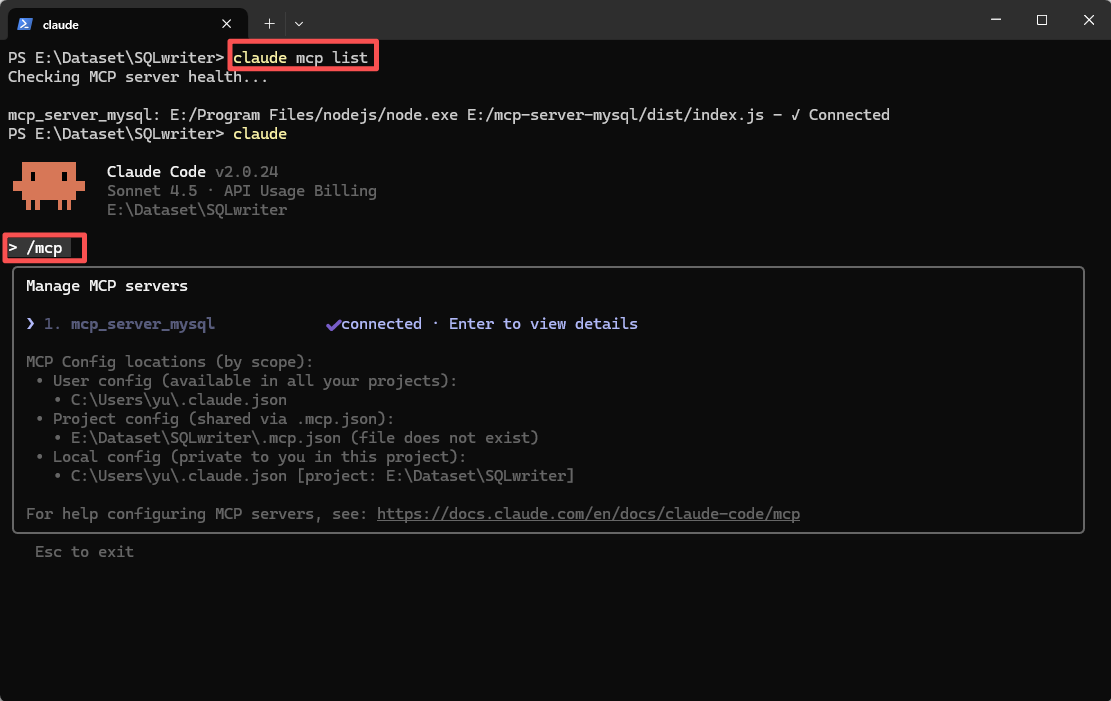Click the PowerShell icon on the claude tab

click(25, 24)
